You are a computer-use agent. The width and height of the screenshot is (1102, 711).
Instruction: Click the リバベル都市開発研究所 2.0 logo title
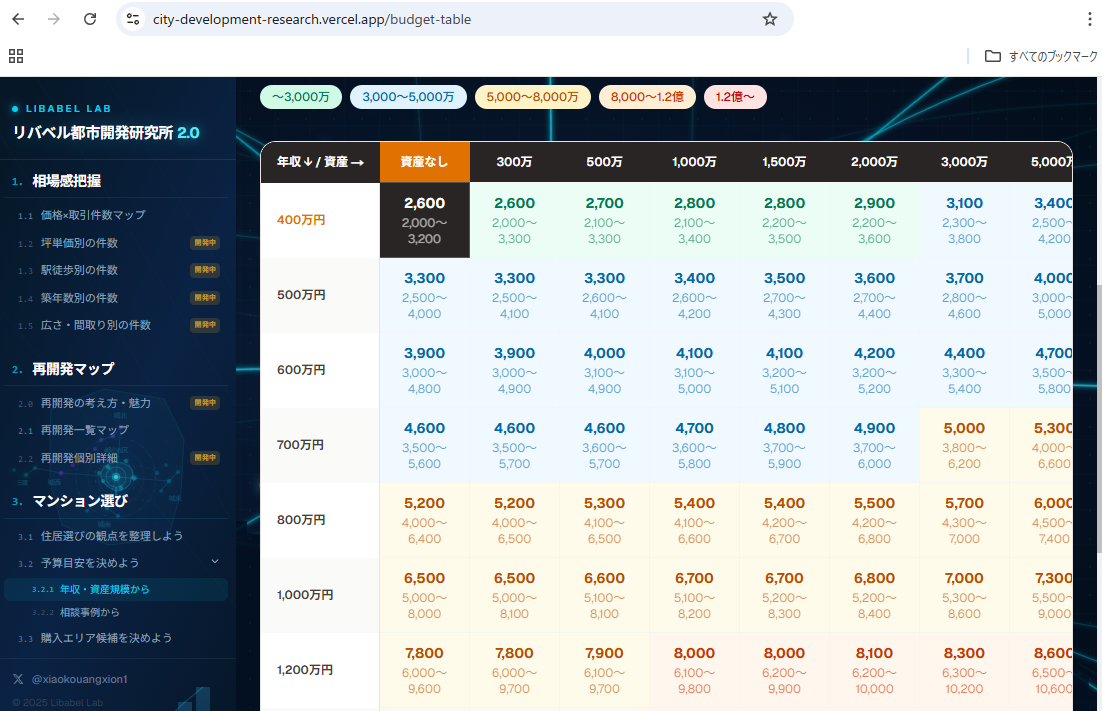(x=106, y=133)
